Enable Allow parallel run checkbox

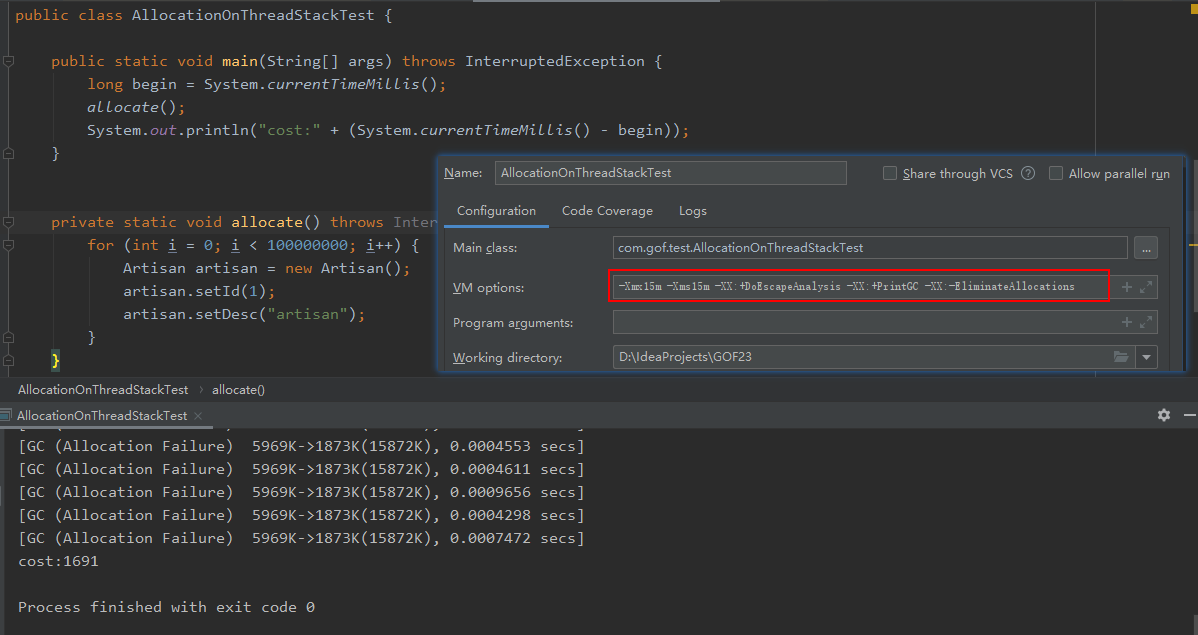(1056, 173)
